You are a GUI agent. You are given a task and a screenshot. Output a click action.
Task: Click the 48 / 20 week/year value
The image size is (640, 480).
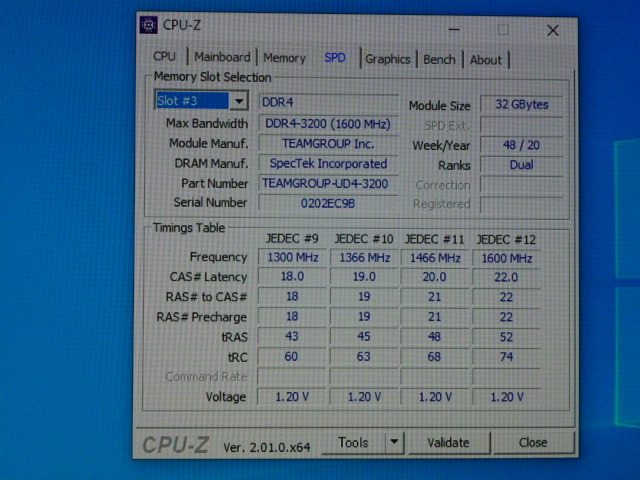tap(522, 145)
